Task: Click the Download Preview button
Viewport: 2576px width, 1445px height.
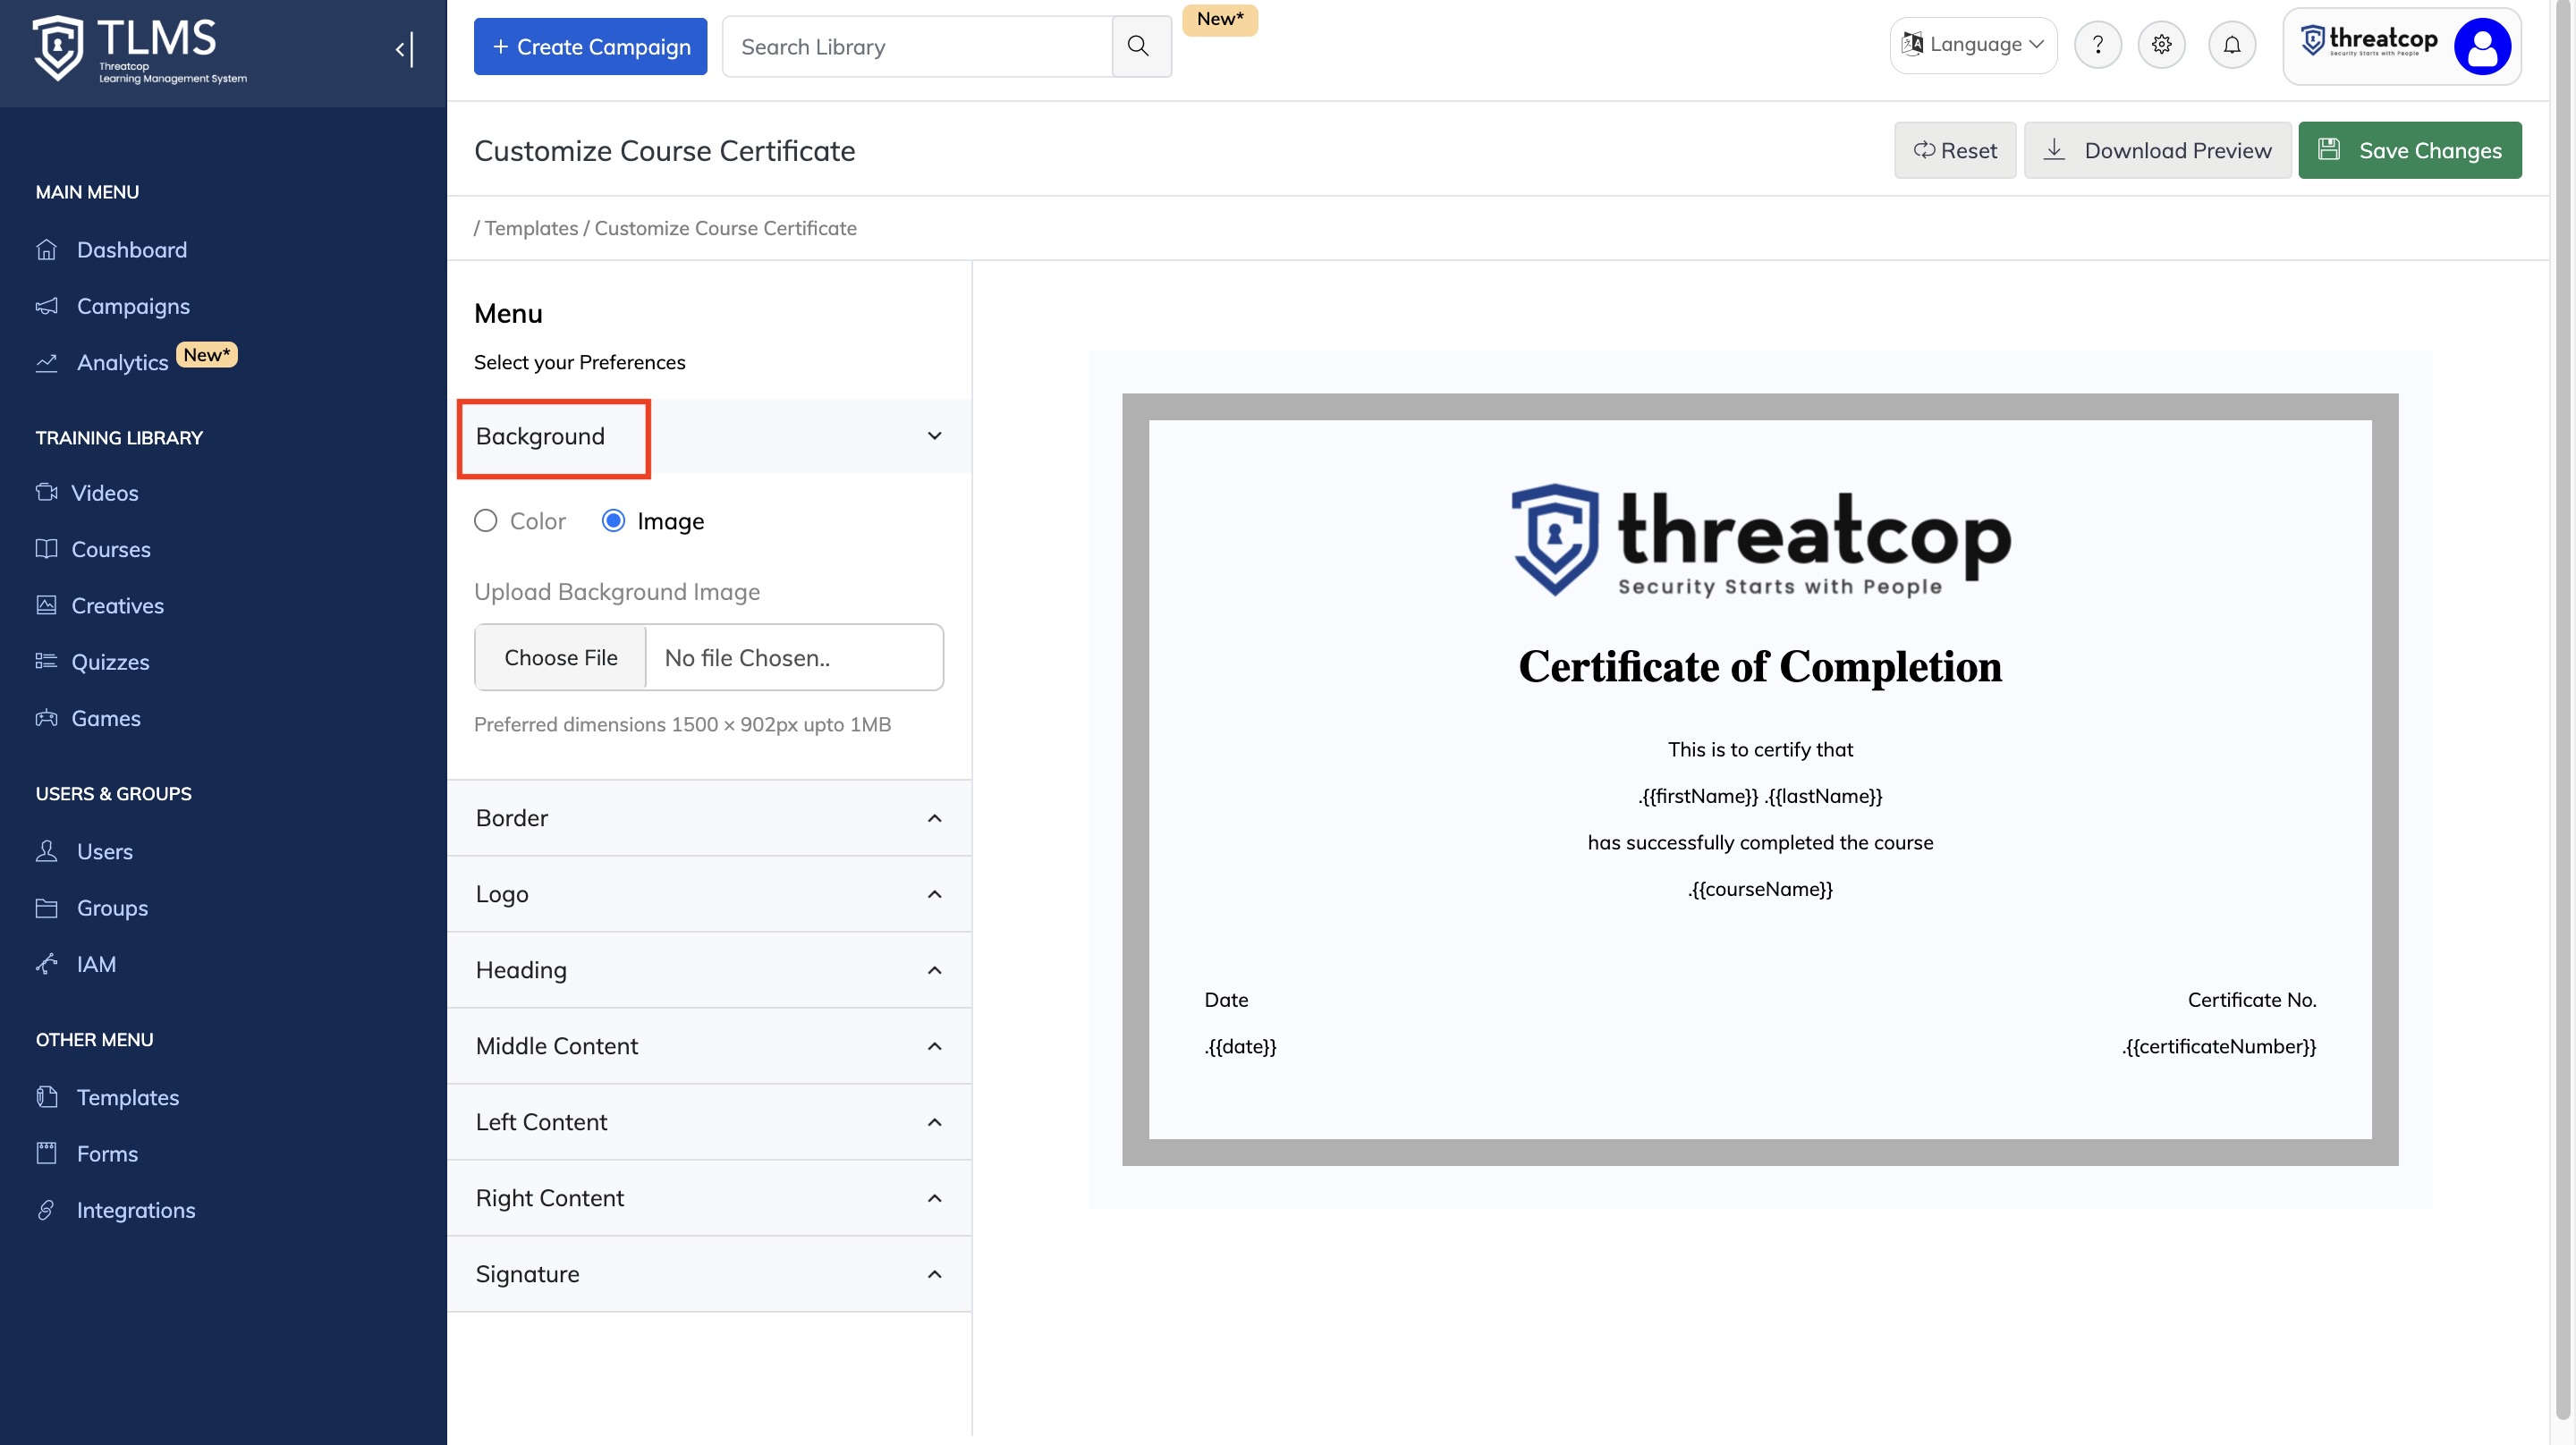Action: pyautogui.click(x=2157, y=151)
